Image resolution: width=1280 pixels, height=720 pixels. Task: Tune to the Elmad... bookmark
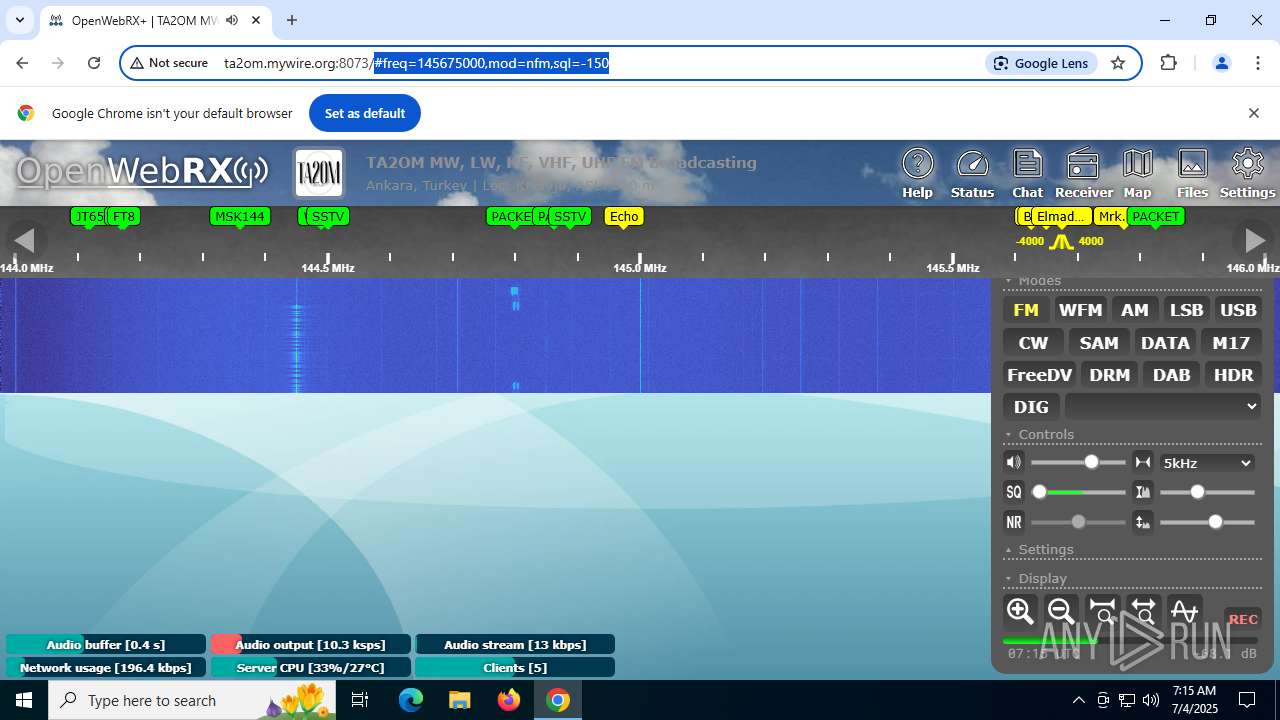pyautogui.click(x=1061, y=216)
